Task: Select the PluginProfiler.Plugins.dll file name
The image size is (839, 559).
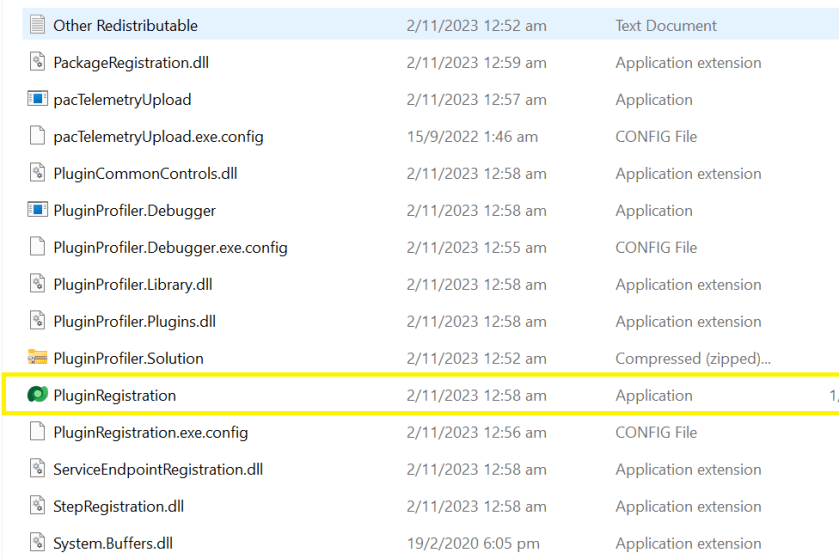Action: pyautogui.click(x=134, y=321)
